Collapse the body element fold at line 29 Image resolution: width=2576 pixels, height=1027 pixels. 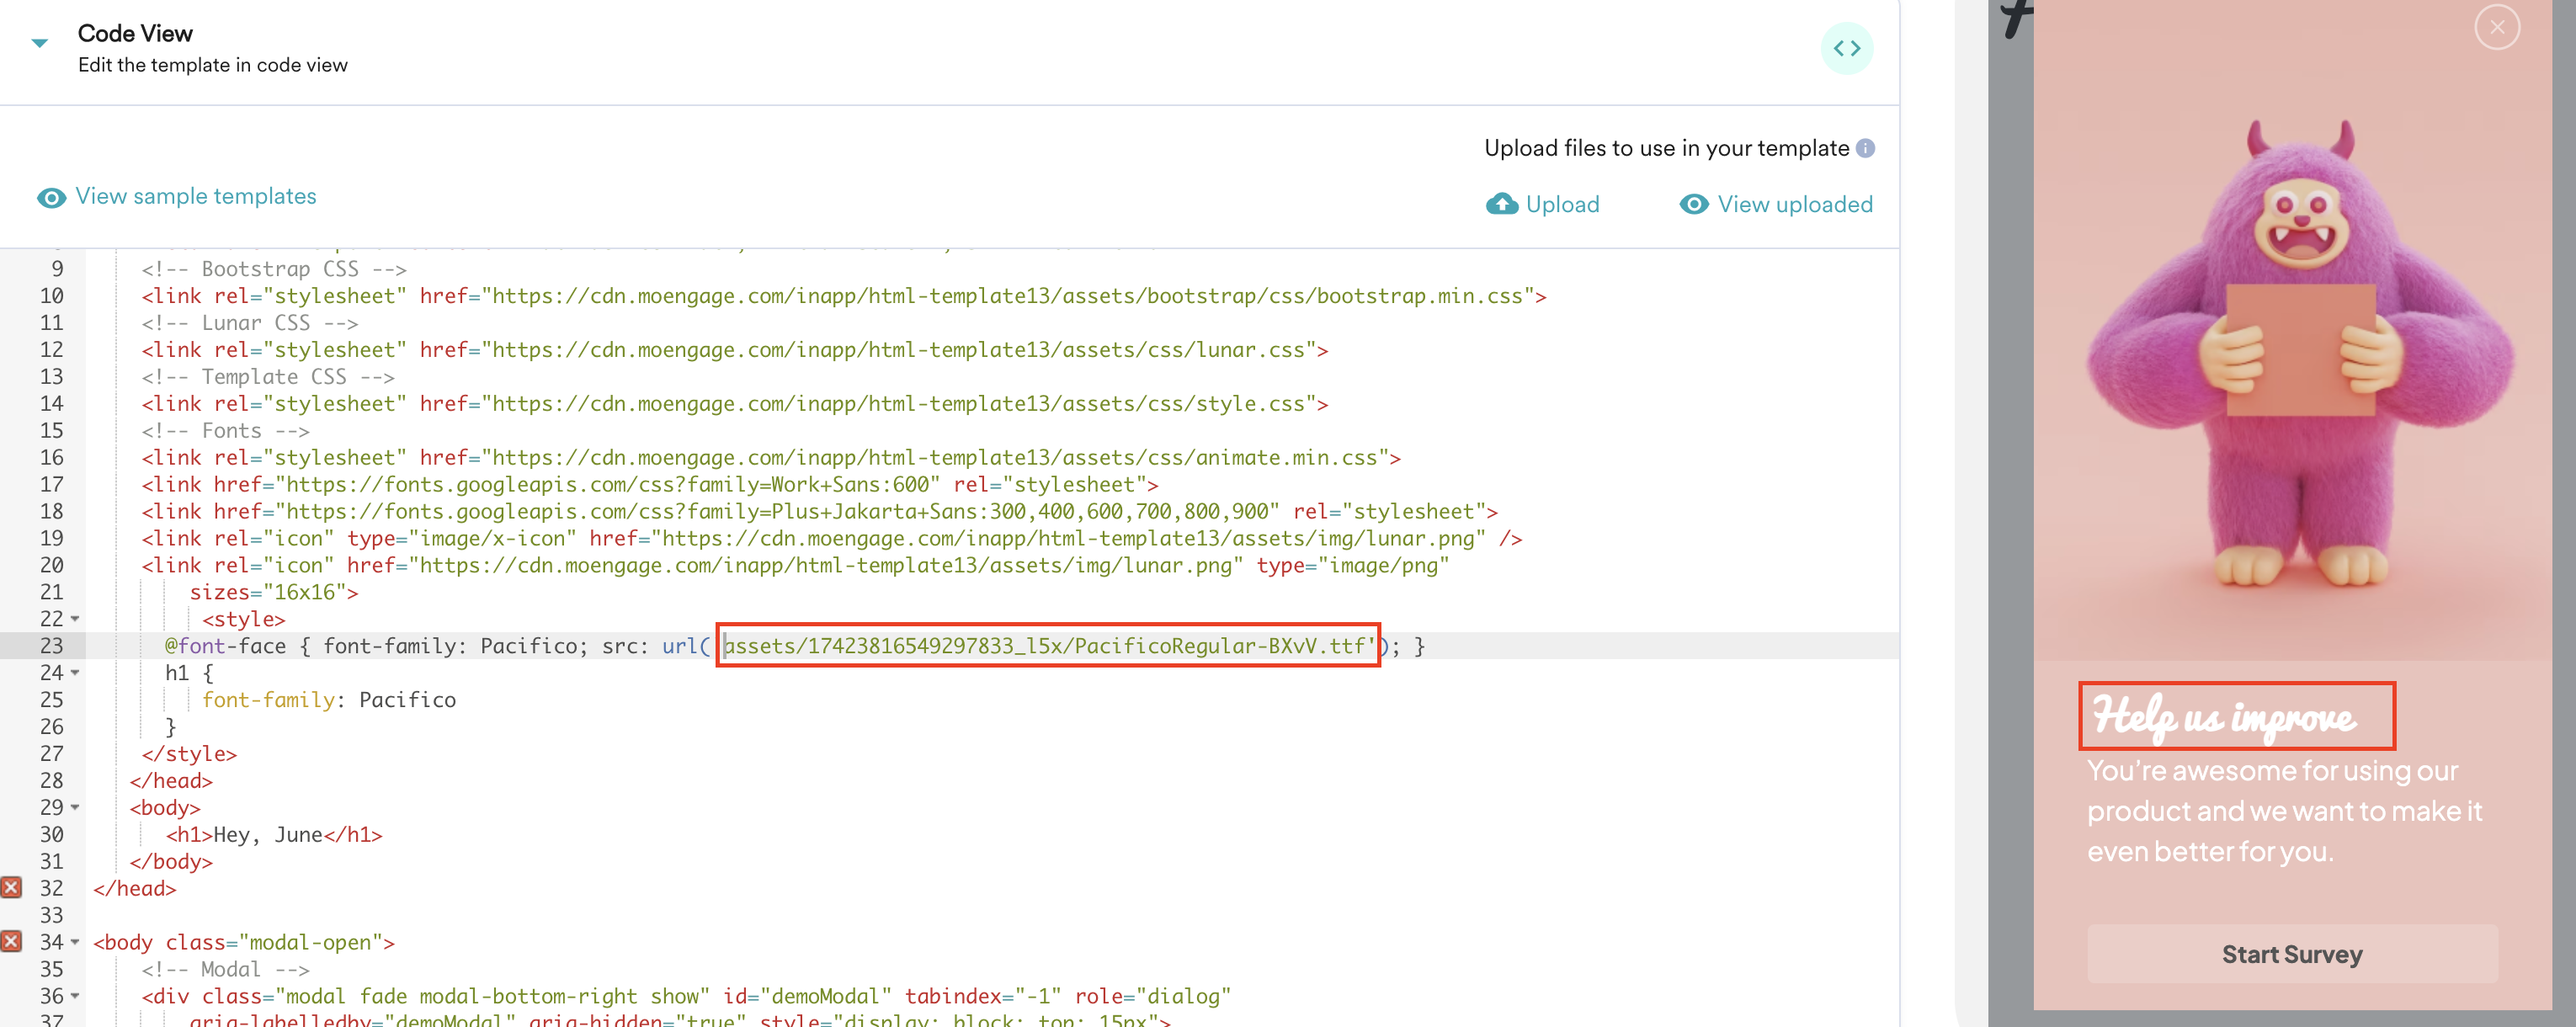(x=73, y=808)
